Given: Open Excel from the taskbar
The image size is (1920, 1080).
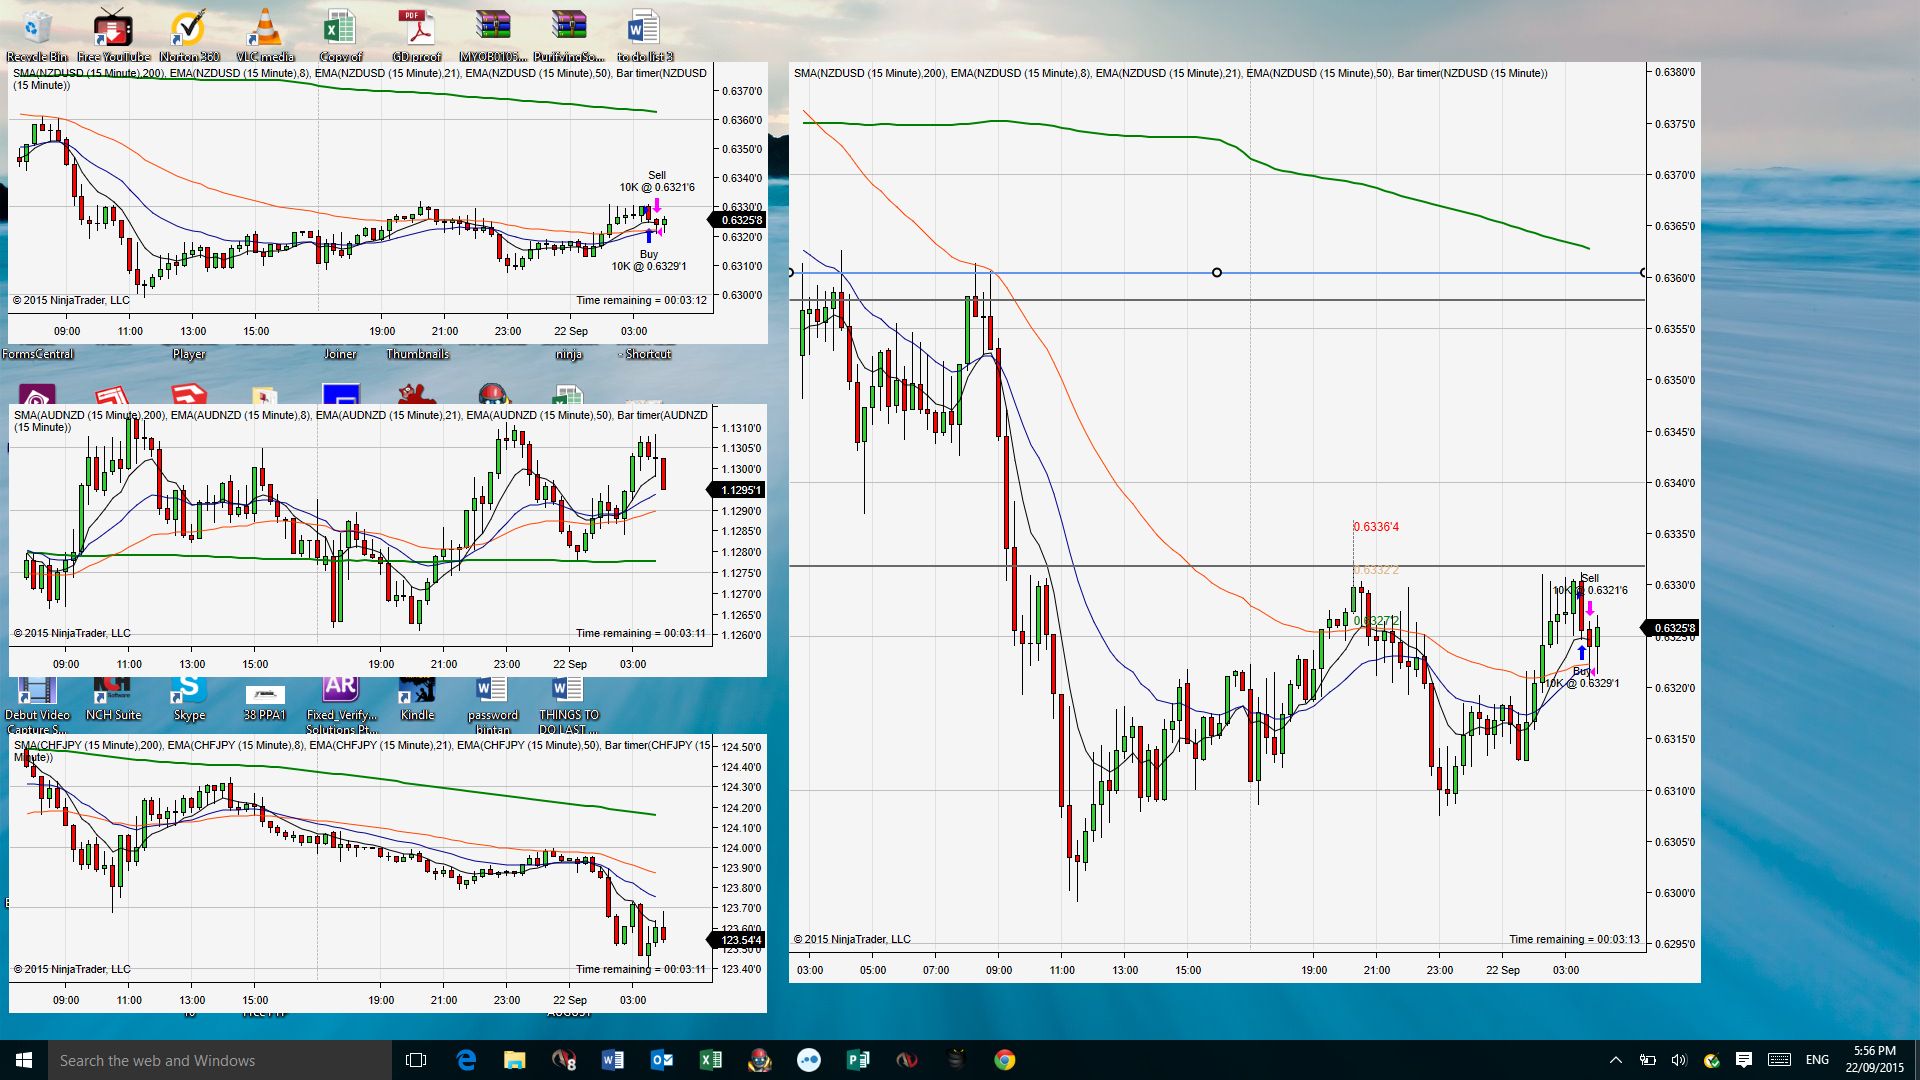Looking at the screenshot, I should click(x=711, y=1060).
